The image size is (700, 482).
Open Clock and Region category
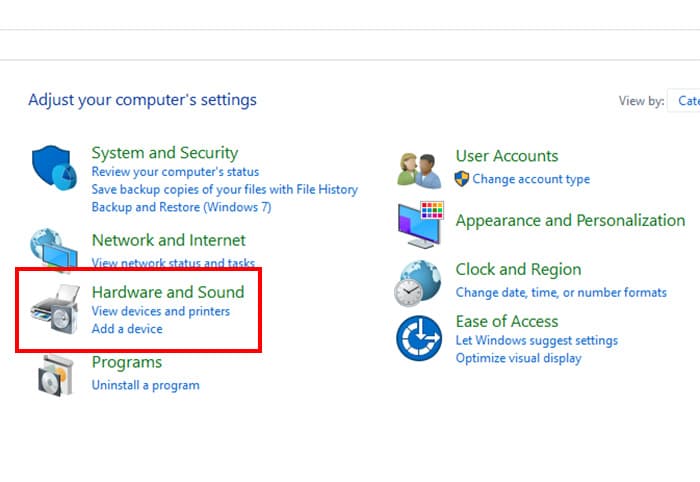[518, 270]
